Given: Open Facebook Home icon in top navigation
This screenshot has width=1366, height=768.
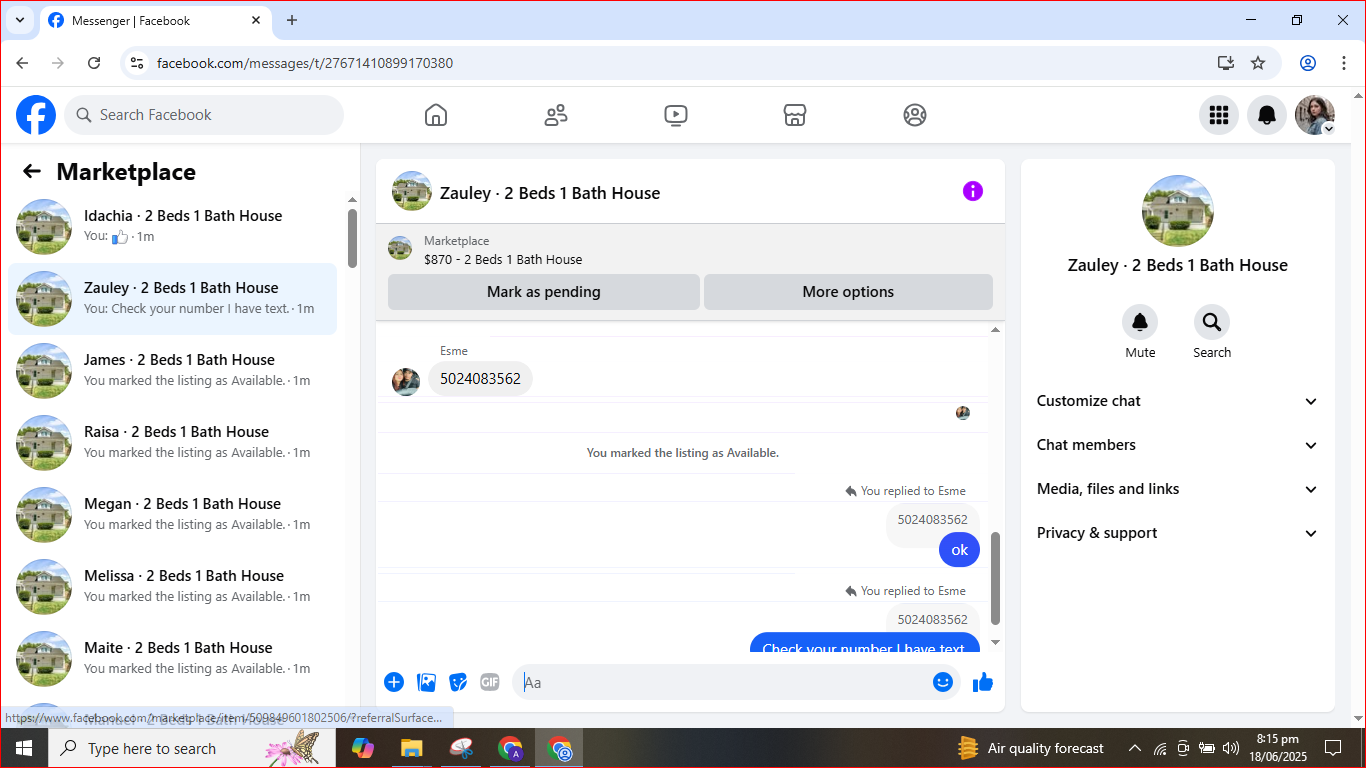Looking at the screenshot, I should point(436,115).
